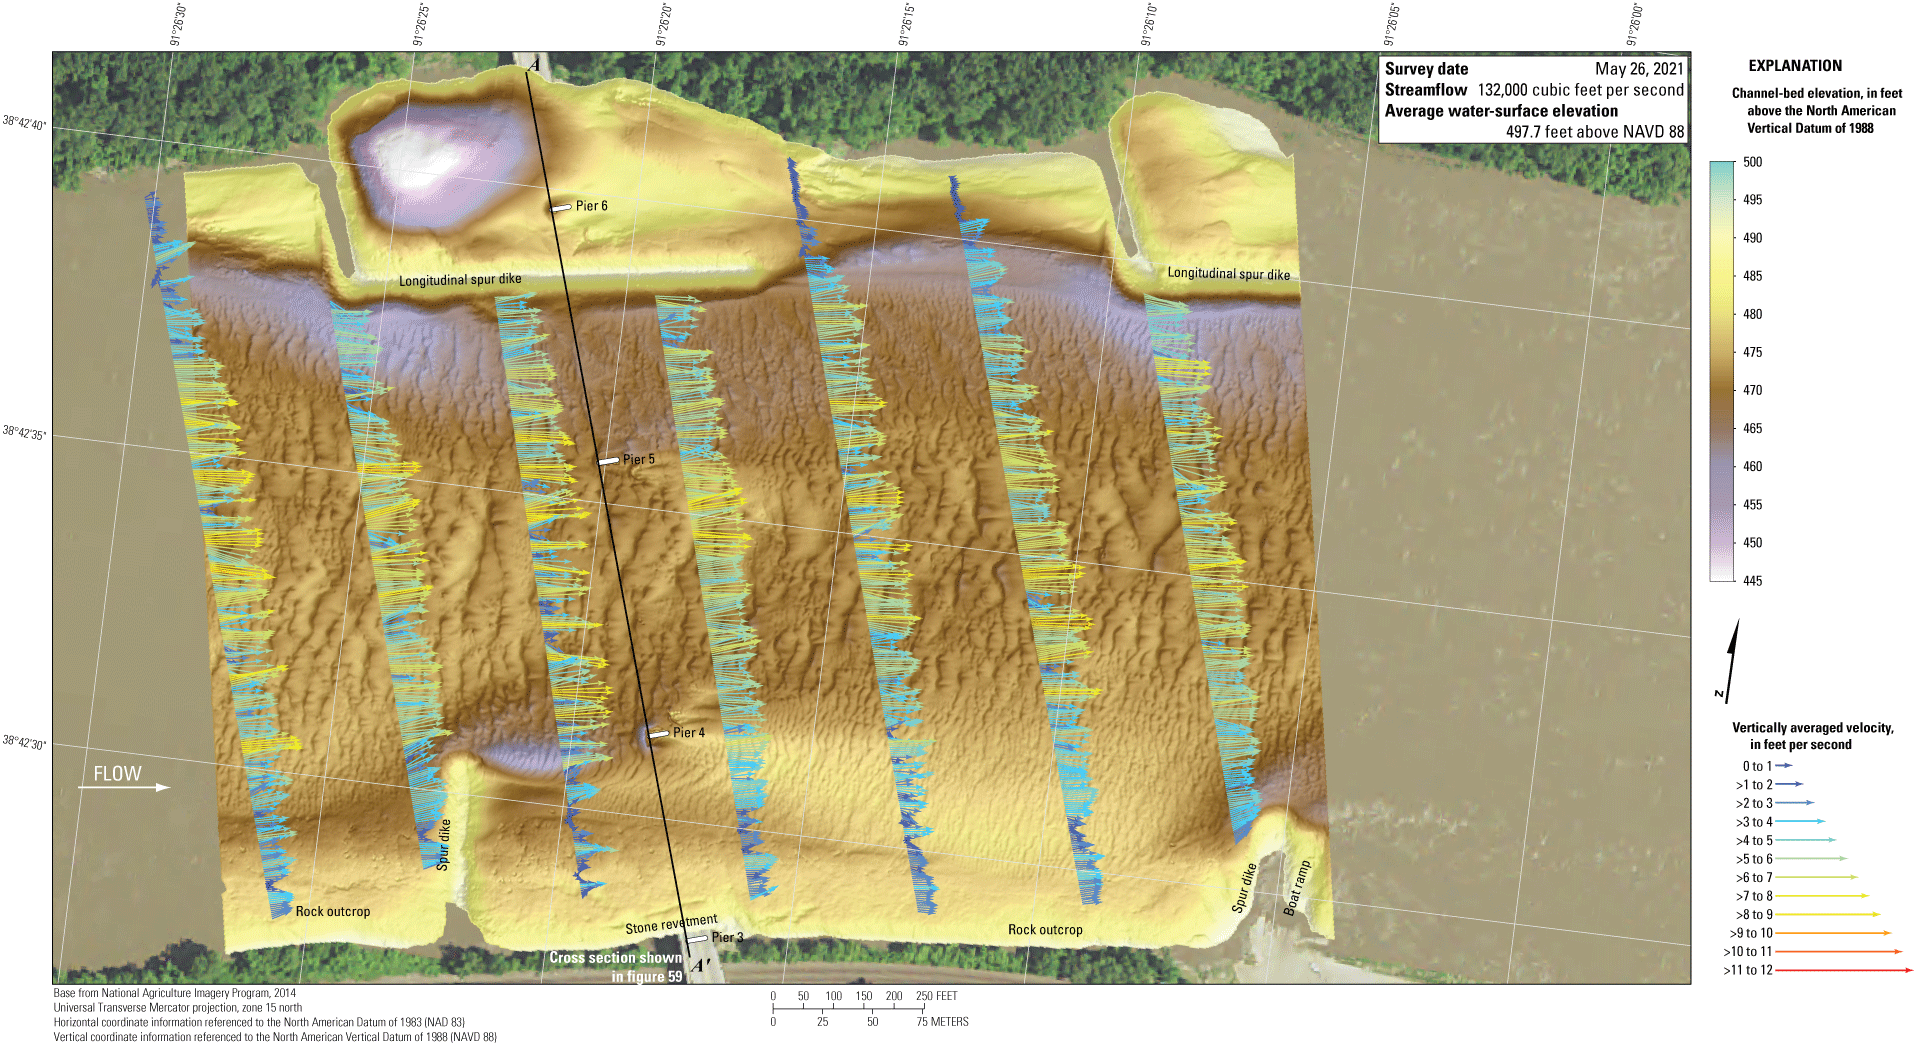Viewport: 1915px width, 1043px height.
Task: Click the '0 to 1' velocity arrow
Action: coord(1784,766)
